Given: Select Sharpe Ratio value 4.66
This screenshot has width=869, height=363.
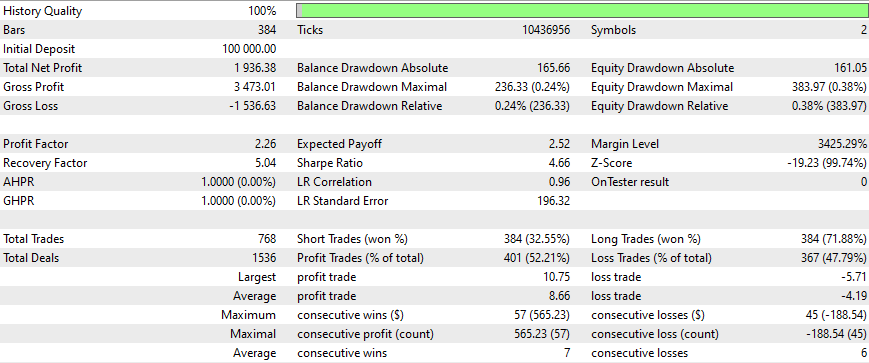Looking at the screenshot, I should [560, 163].
